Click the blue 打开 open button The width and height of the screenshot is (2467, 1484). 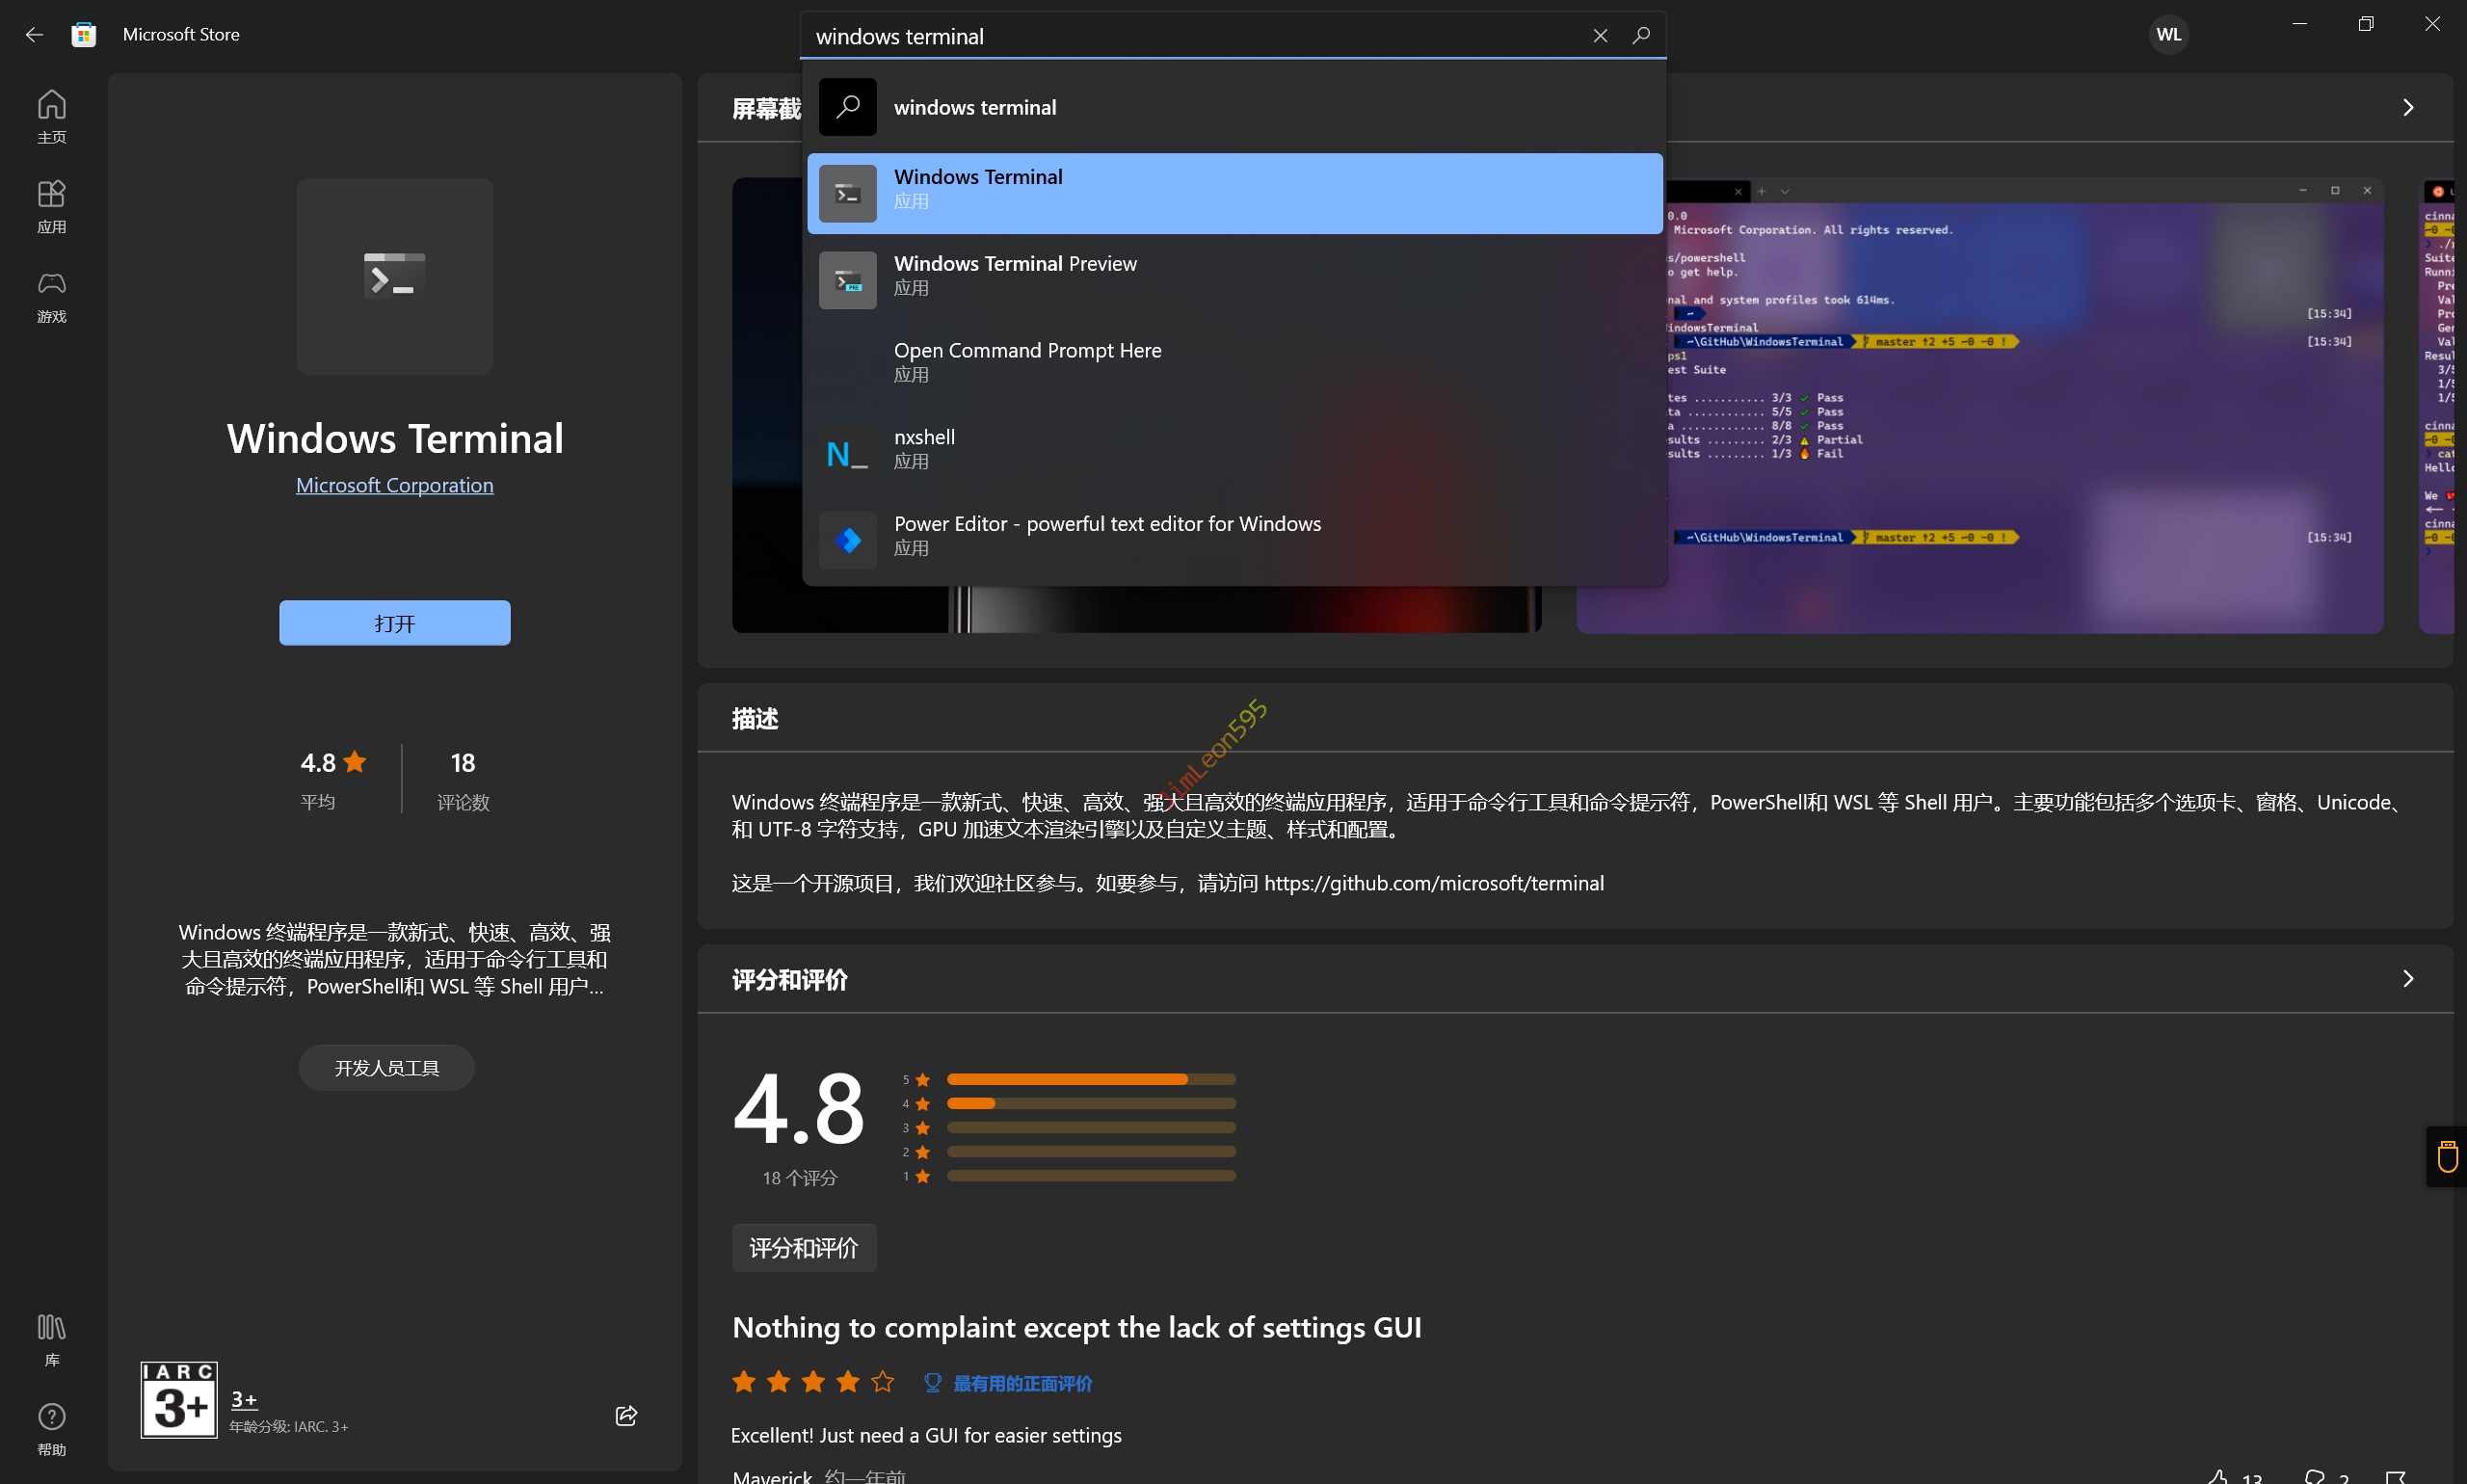(394, 623)
